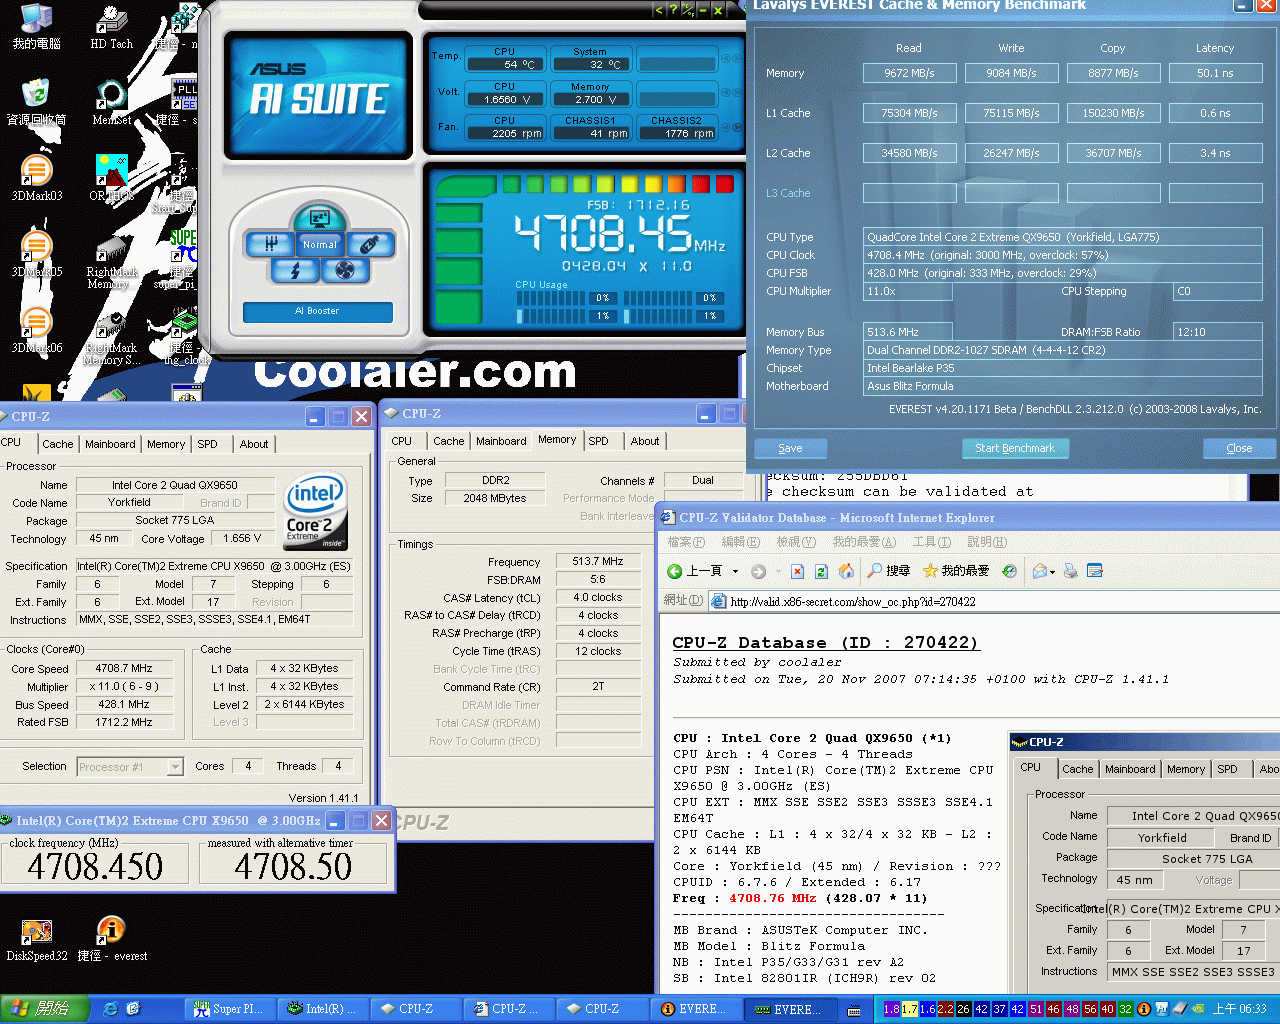Open the IE 檔案(F) File menu
1280x1024 pixels.
coord(686,542)
